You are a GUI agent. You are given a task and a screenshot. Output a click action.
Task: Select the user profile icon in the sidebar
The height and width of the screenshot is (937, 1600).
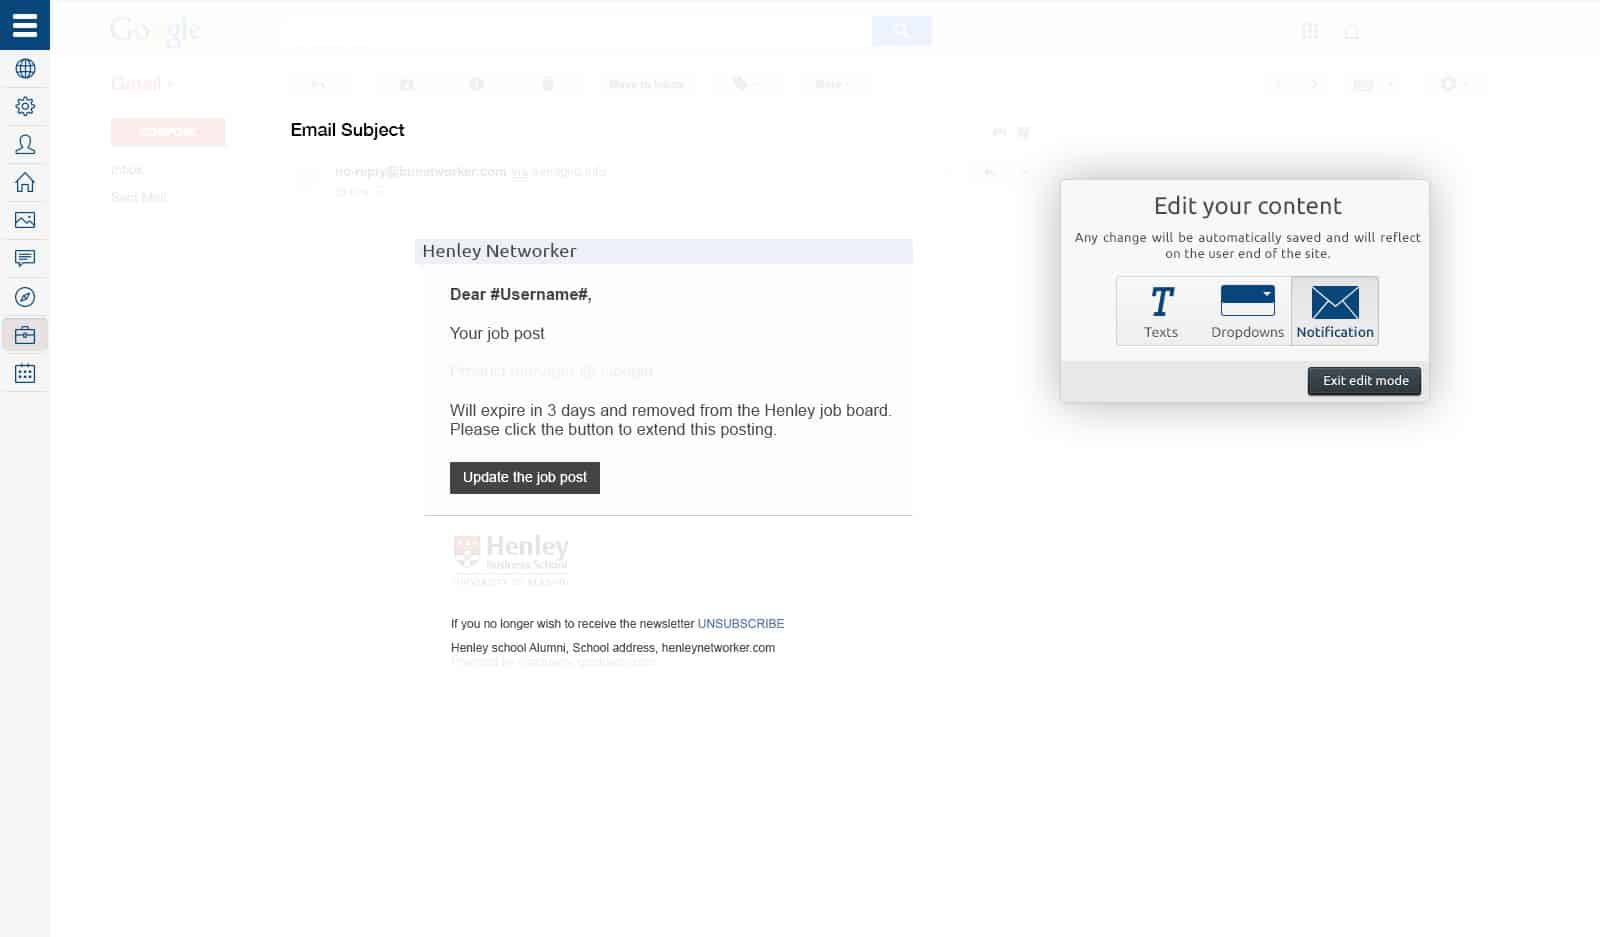pos(25,145)
